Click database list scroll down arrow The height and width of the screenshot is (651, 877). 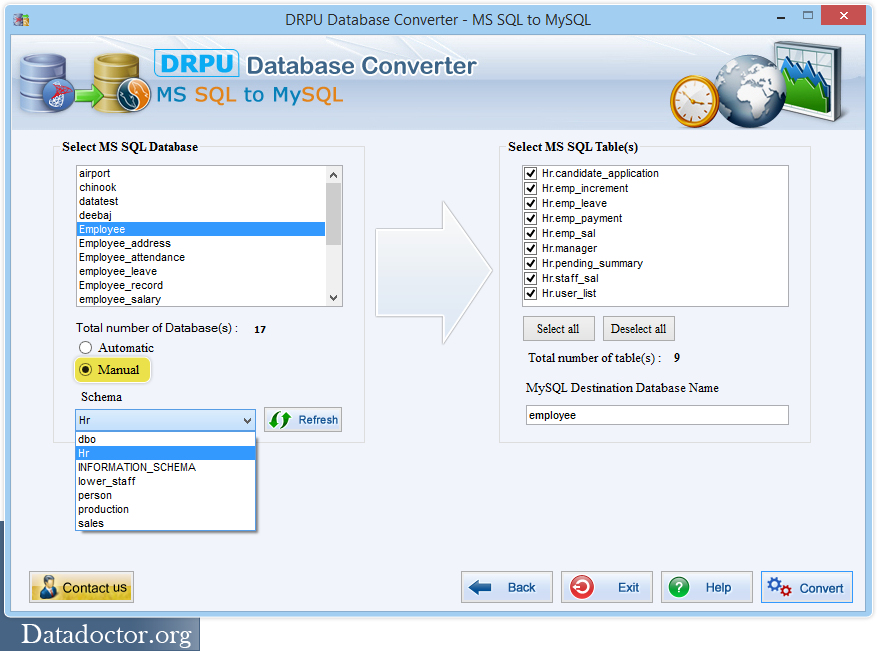coord(333,298)
